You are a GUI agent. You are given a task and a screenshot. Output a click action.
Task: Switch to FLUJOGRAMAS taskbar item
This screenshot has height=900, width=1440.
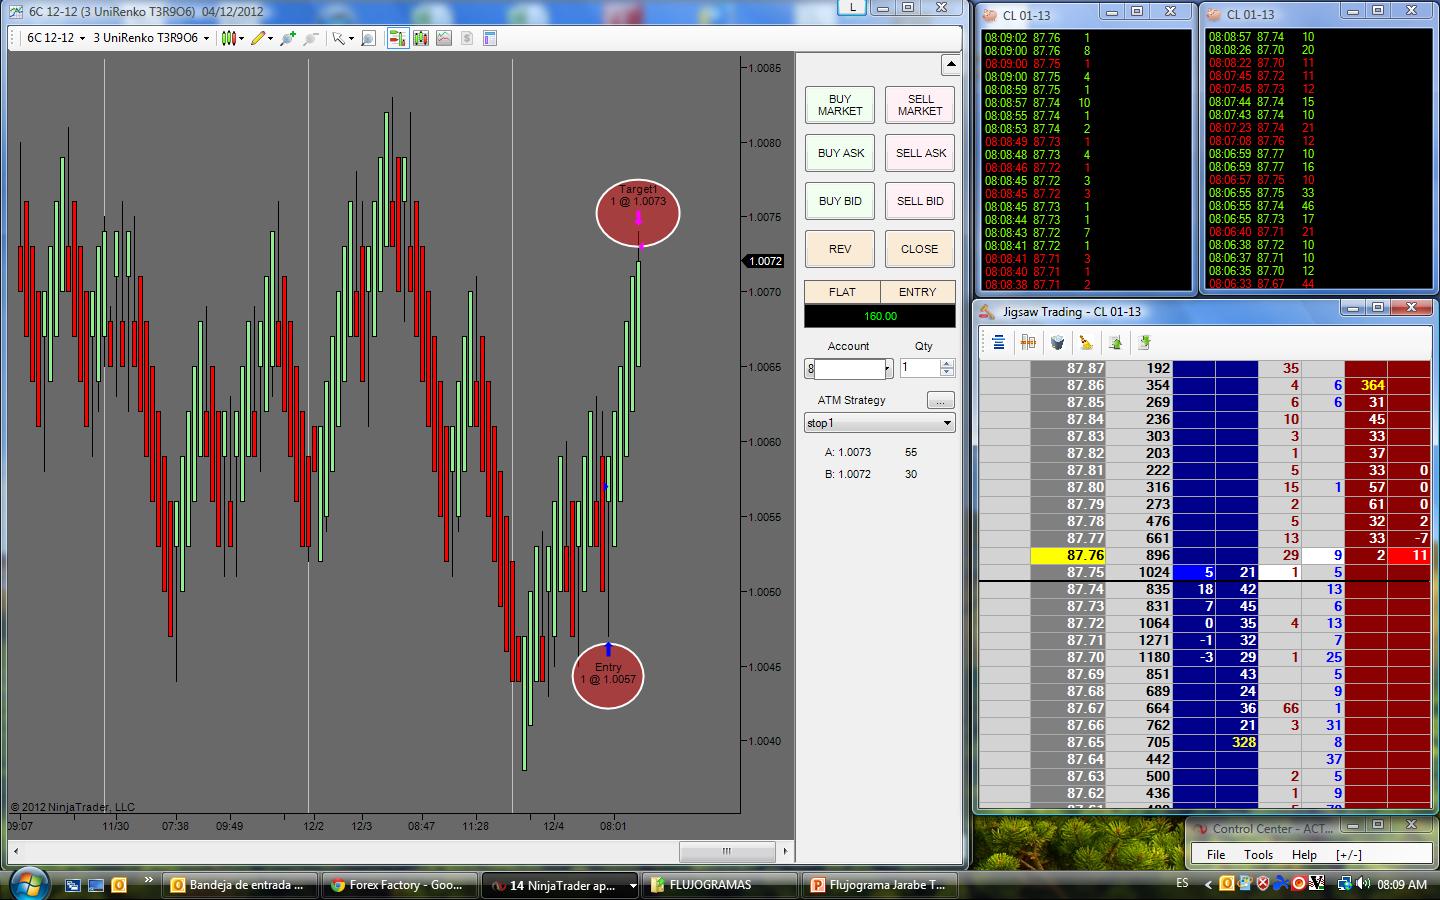point(720,885)
